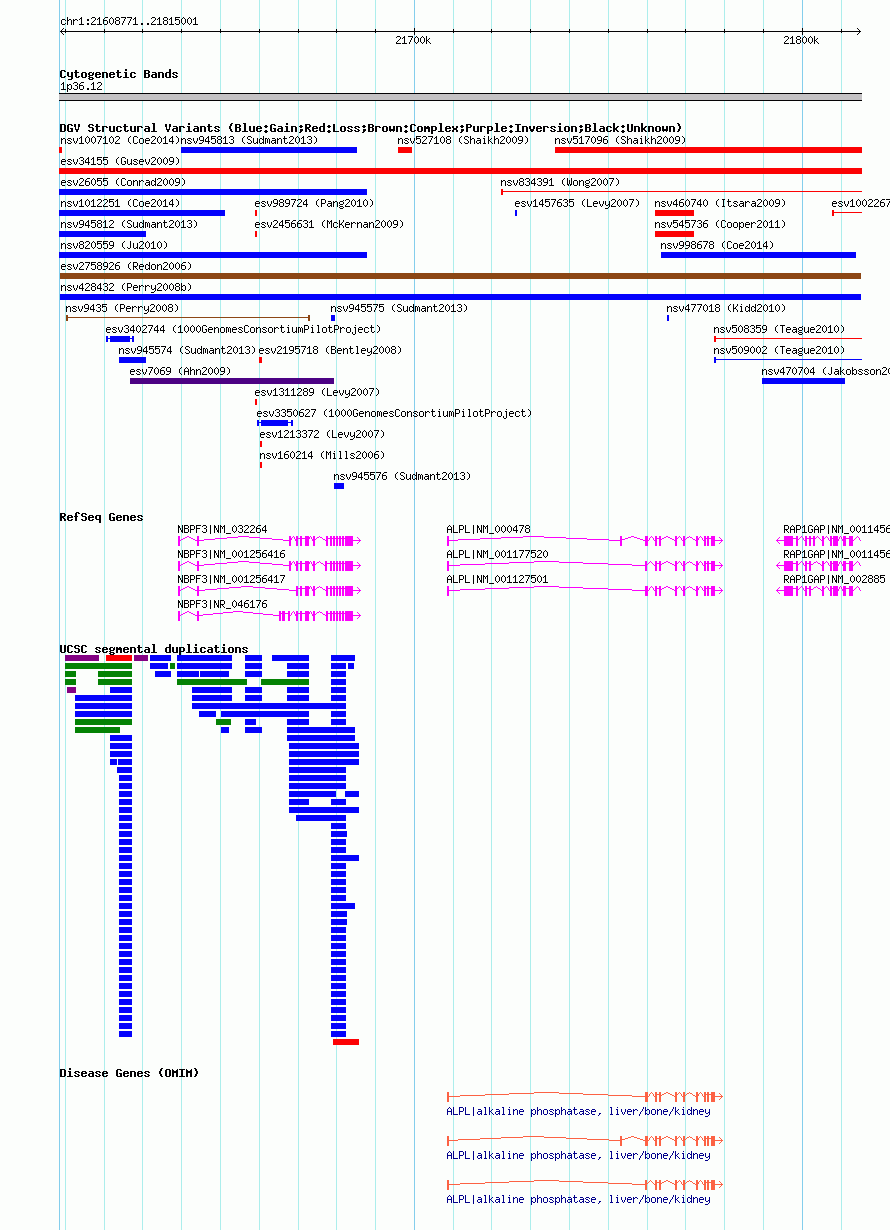
Task: Open nsv9435 (Perry2008) variant
Action: coord(187,318)
